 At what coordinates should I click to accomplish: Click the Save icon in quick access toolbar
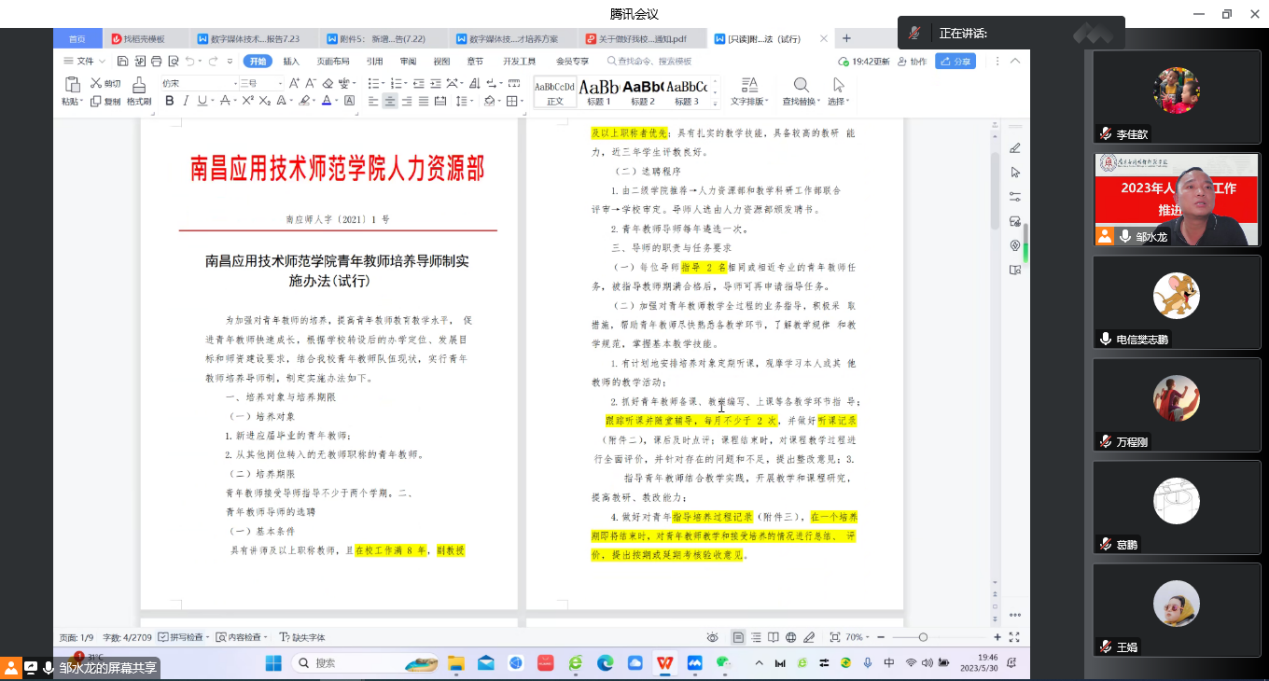point(122,61)
